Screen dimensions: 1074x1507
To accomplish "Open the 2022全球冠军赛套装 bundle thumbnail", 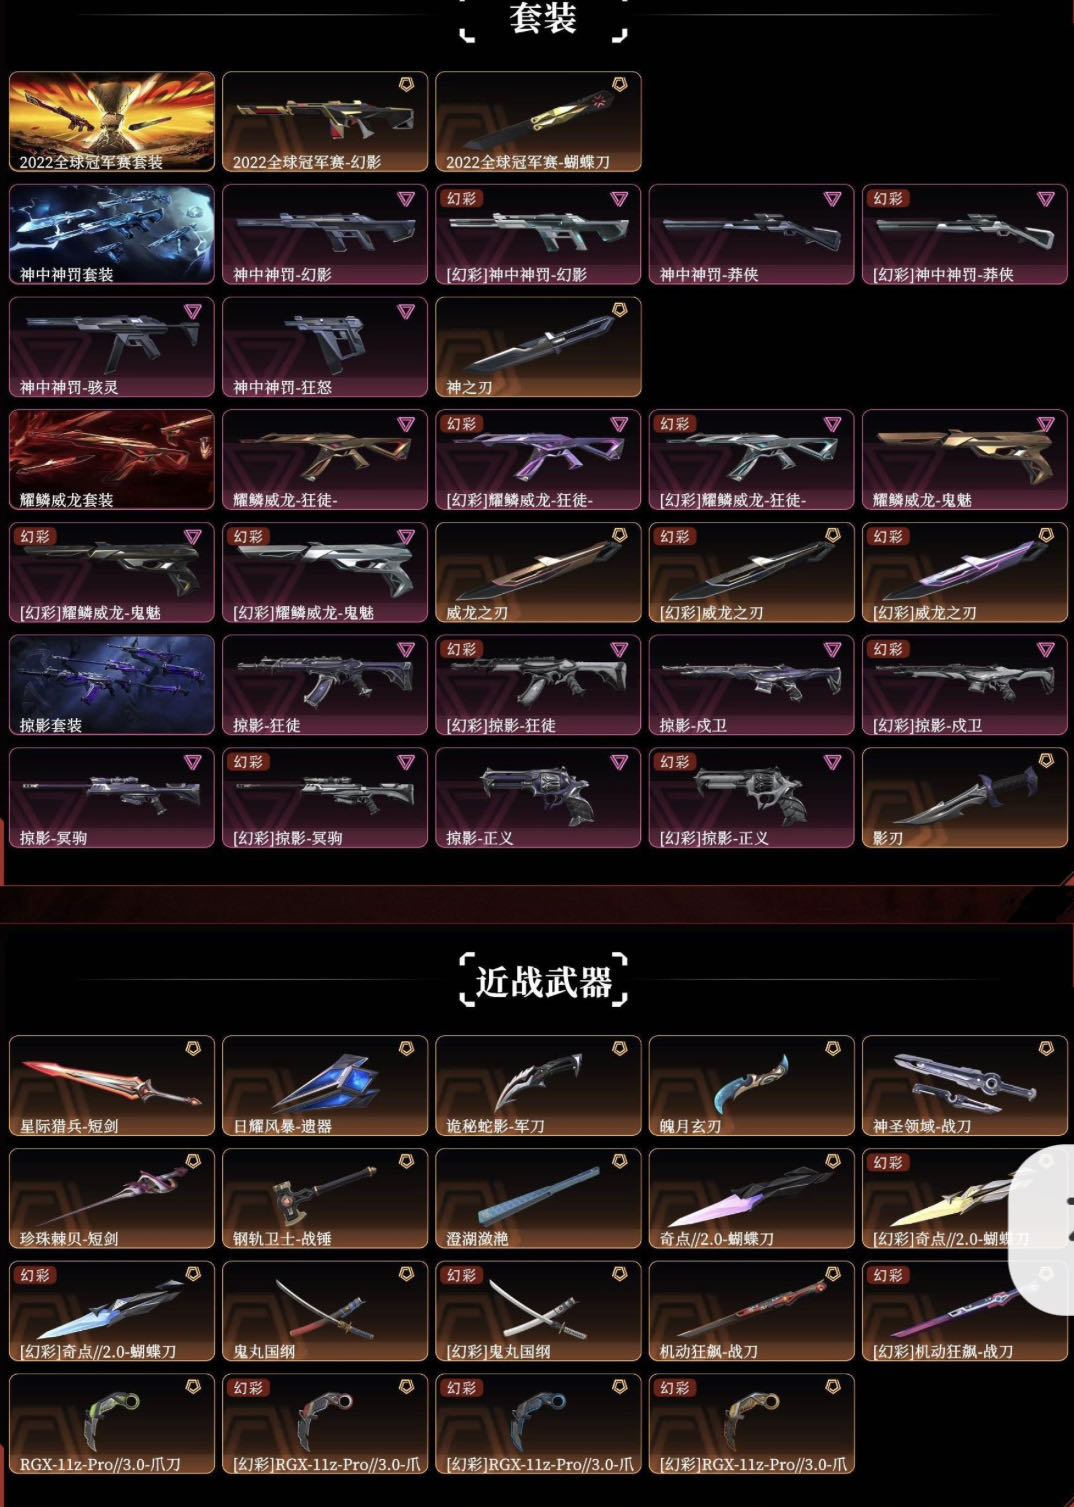I will [x=112, y=121].
